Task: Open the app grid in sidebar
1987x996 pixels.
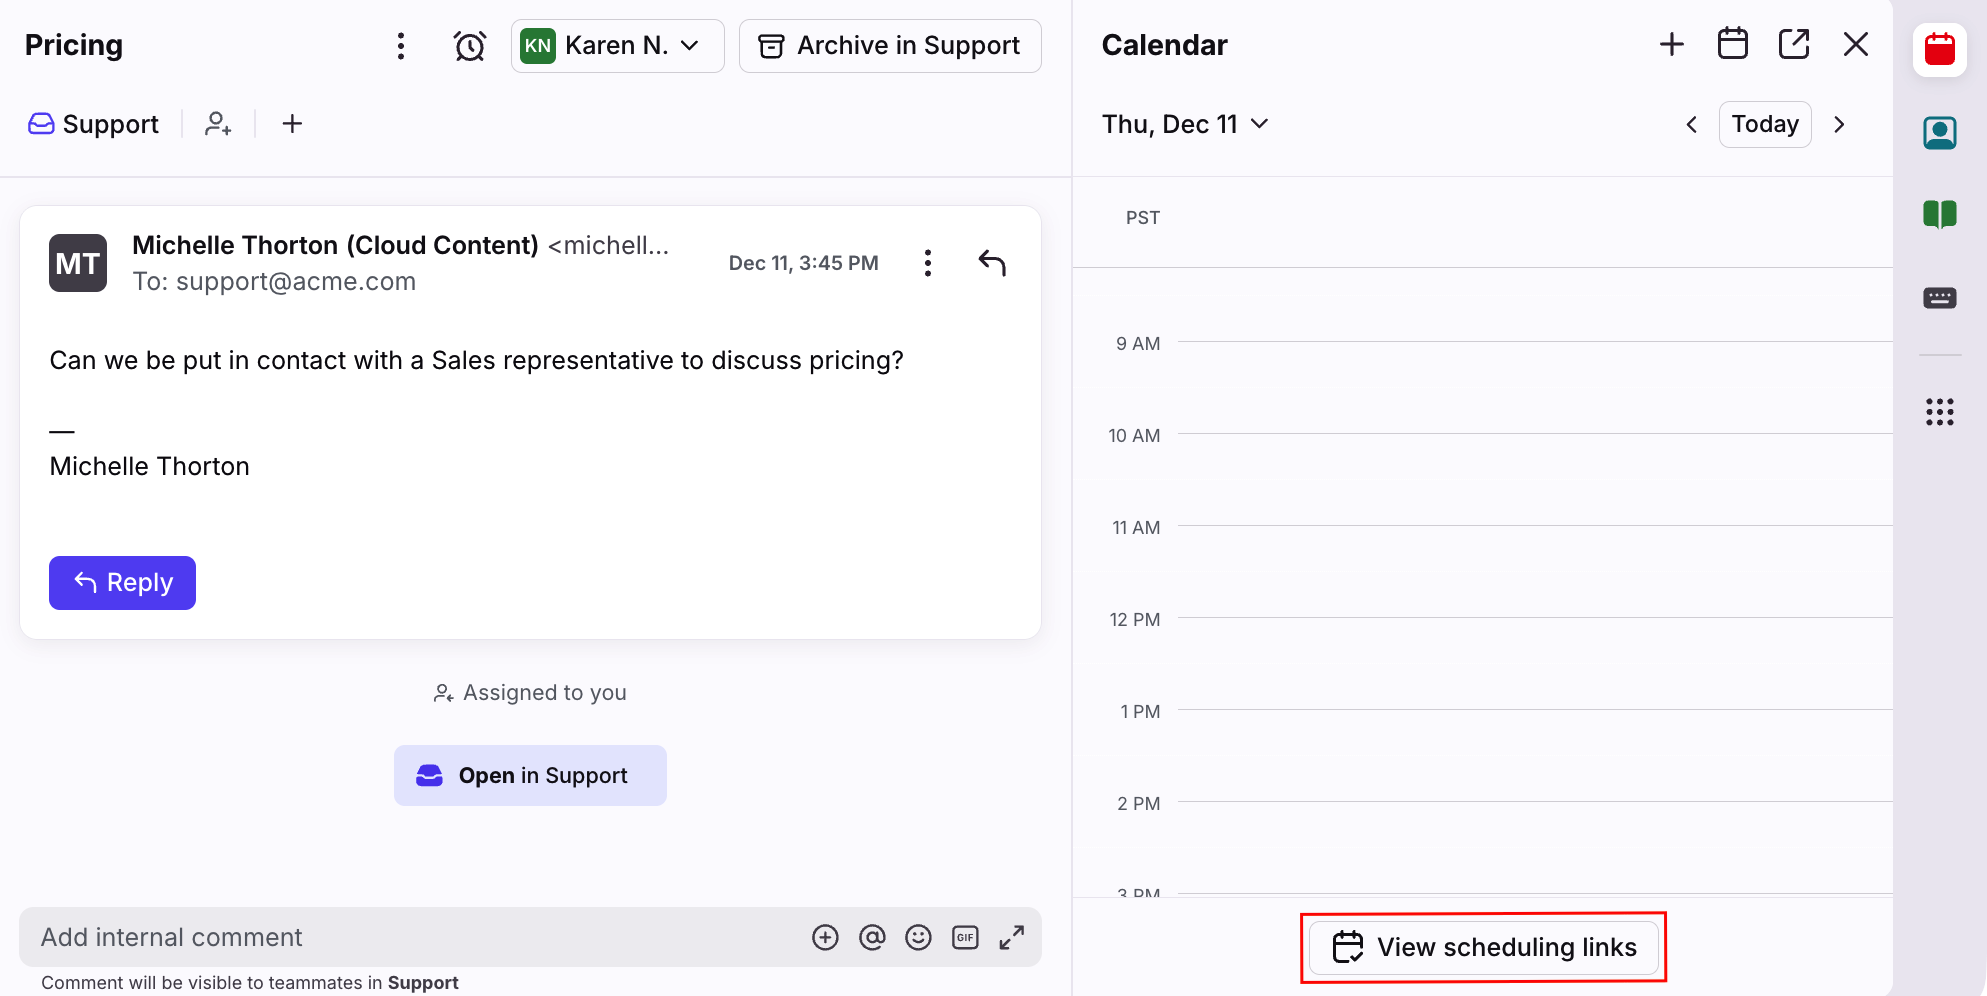Action: click(x=1940, y=412)
